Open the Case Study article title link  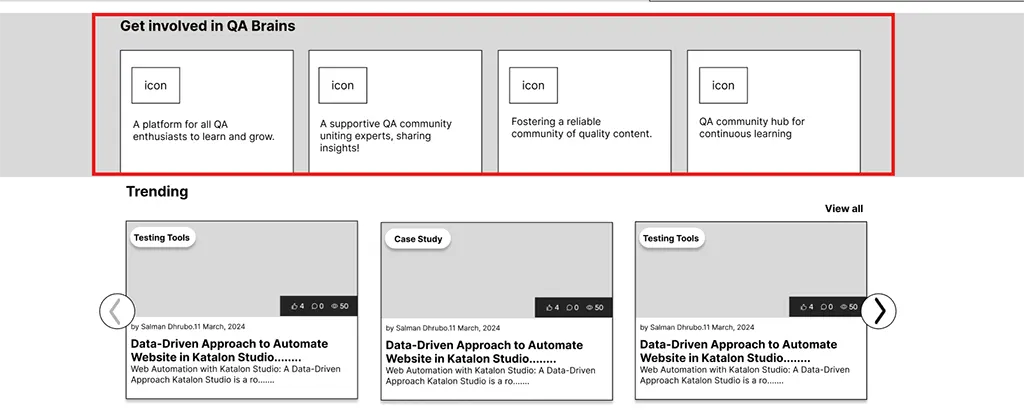pyautogui.click(x=484, y=351)
